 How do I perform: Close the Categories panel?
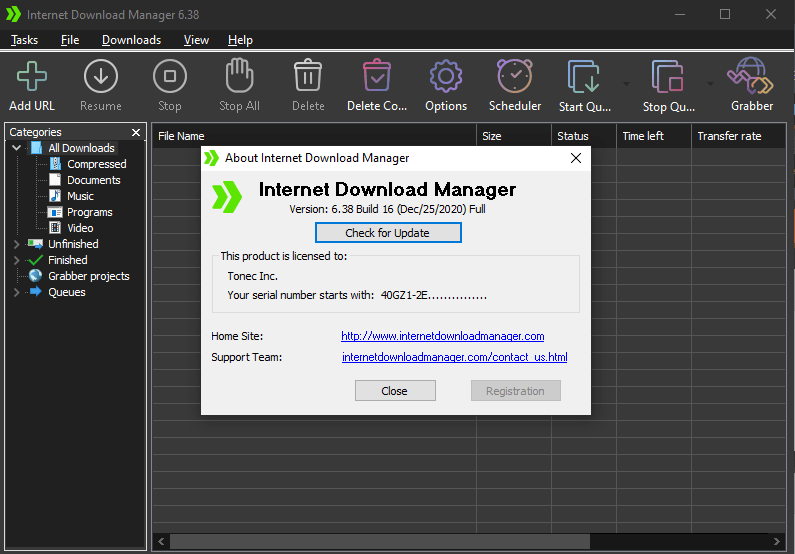pos(136,132)
